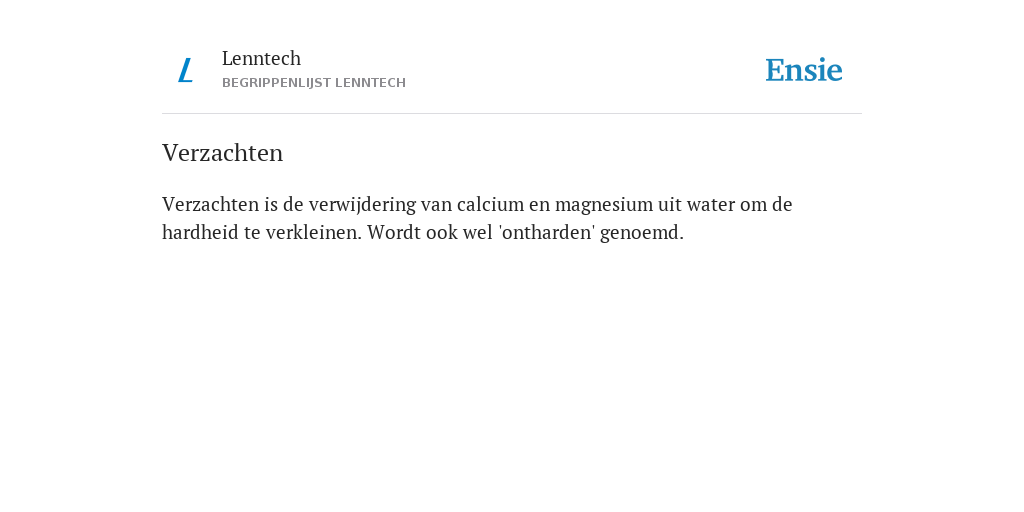1024x512 pixels.
Task: Click the word 'verwijdering' in the definition
Action: click(x=362, y=206)
